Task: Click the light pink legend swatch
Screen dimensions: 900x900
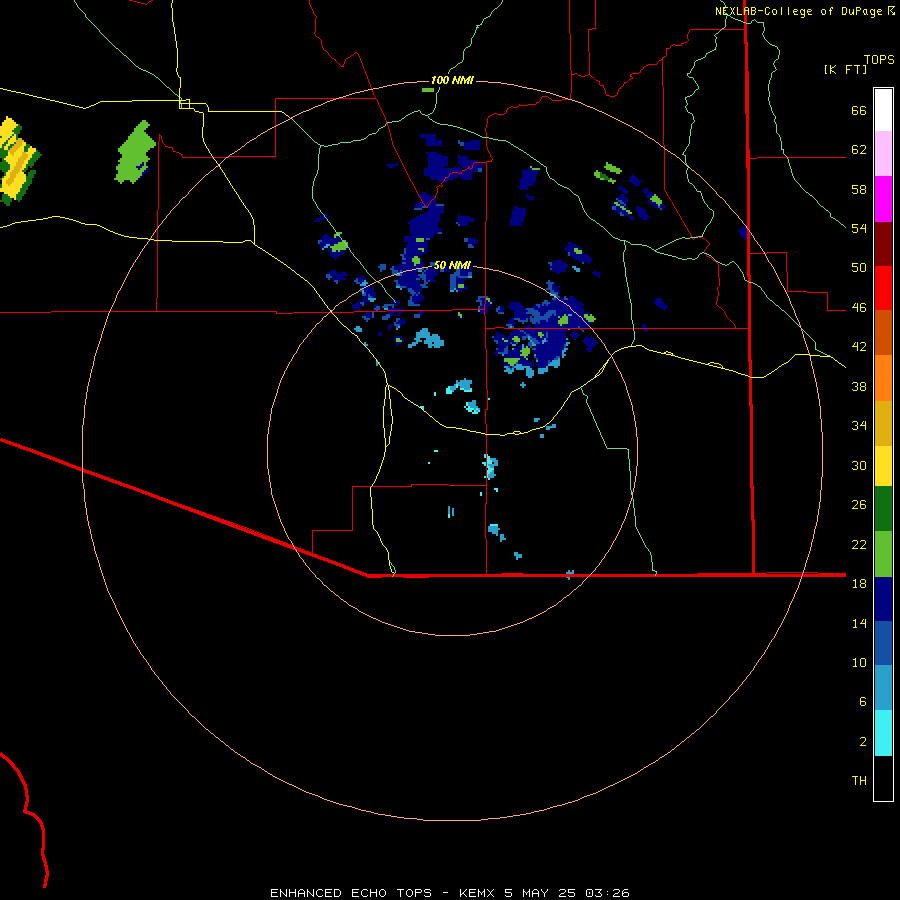Action: 883,154
